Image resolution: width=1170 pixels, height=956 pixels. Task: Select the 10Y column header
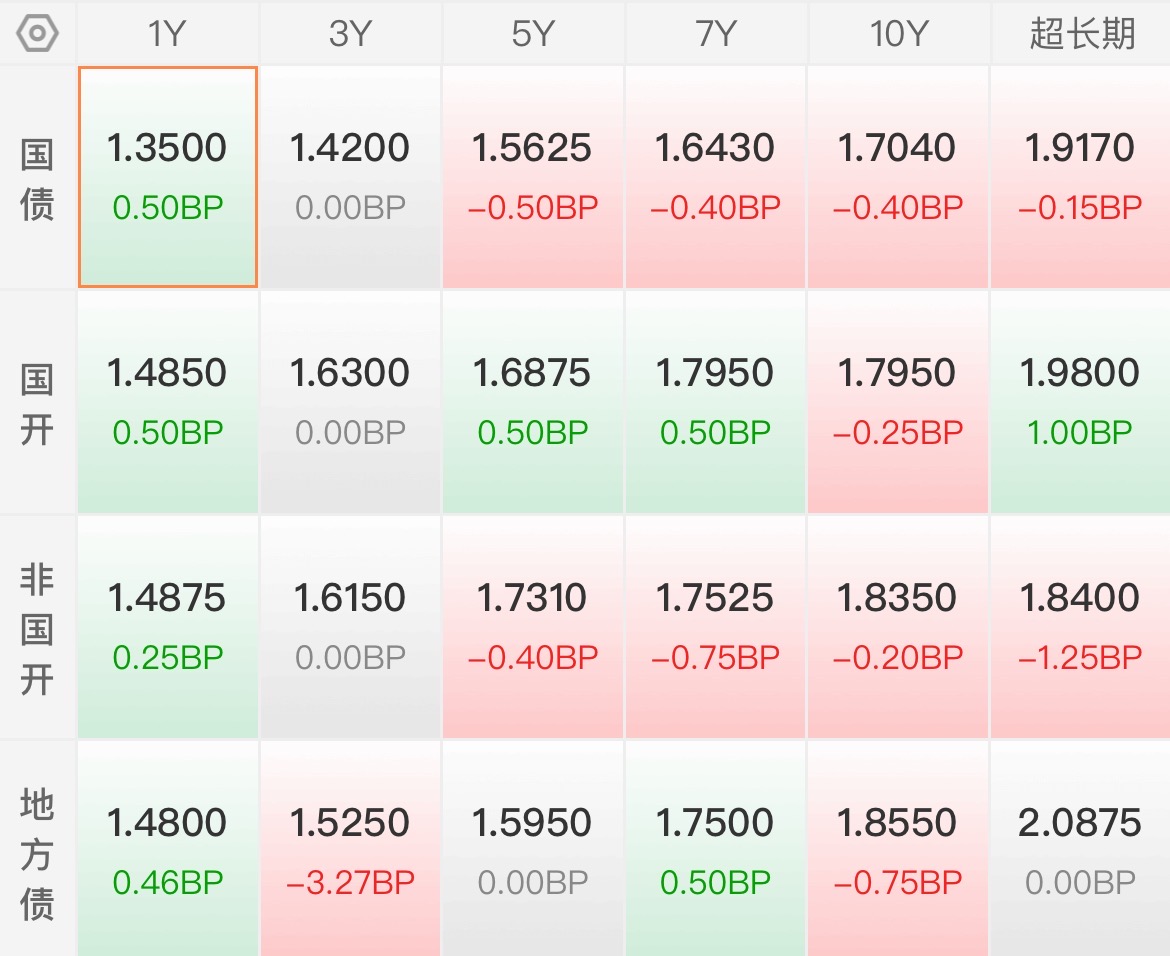[x=898, y=34]
